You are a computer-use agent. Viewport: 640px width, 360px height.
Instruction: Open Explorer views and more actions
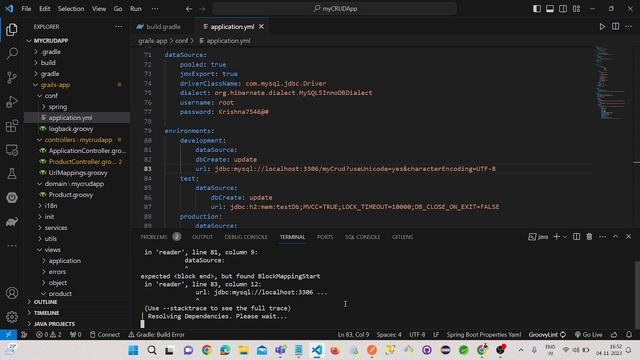(118, 27)
